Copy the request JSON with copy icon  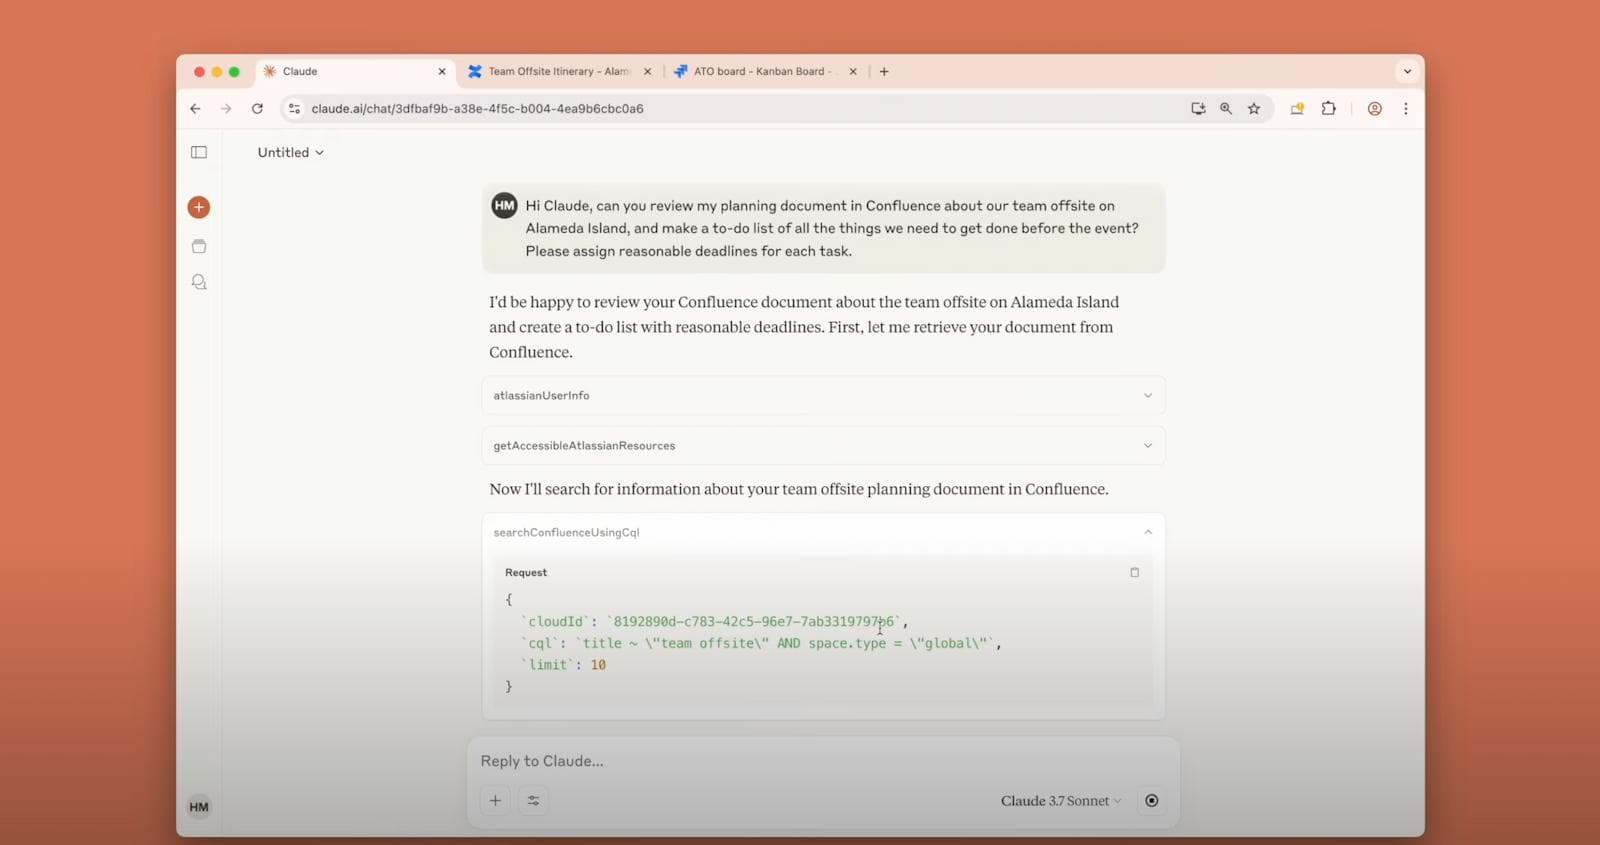(x=1134, y=572)
